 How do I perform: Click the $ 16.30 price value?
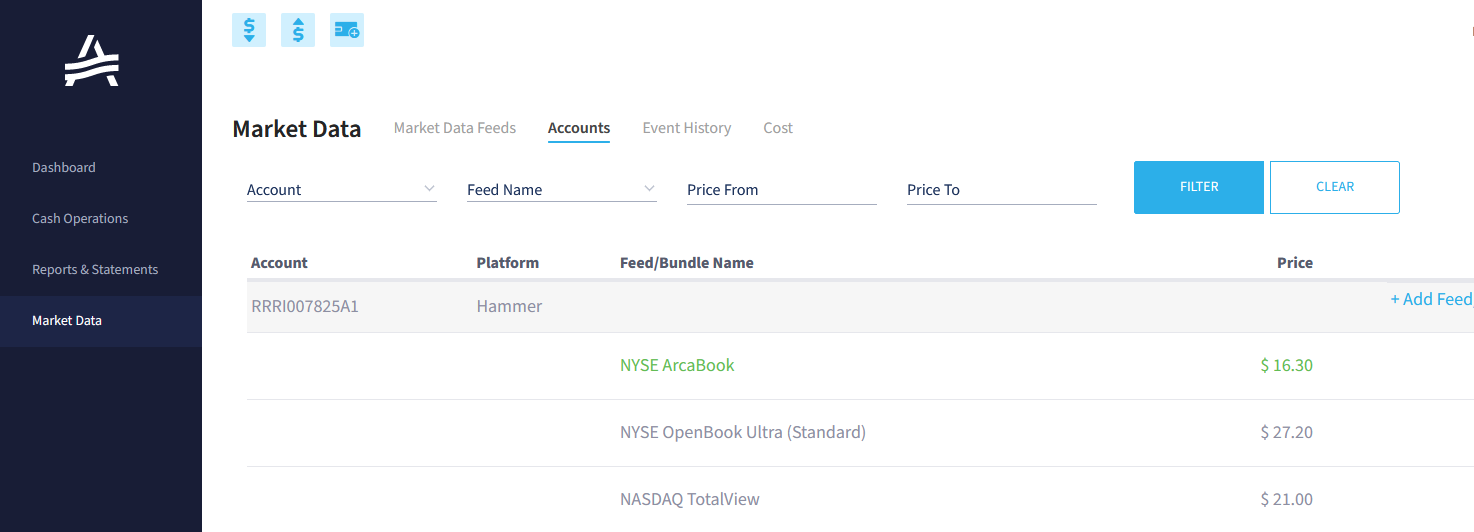tap(1287, 365)
